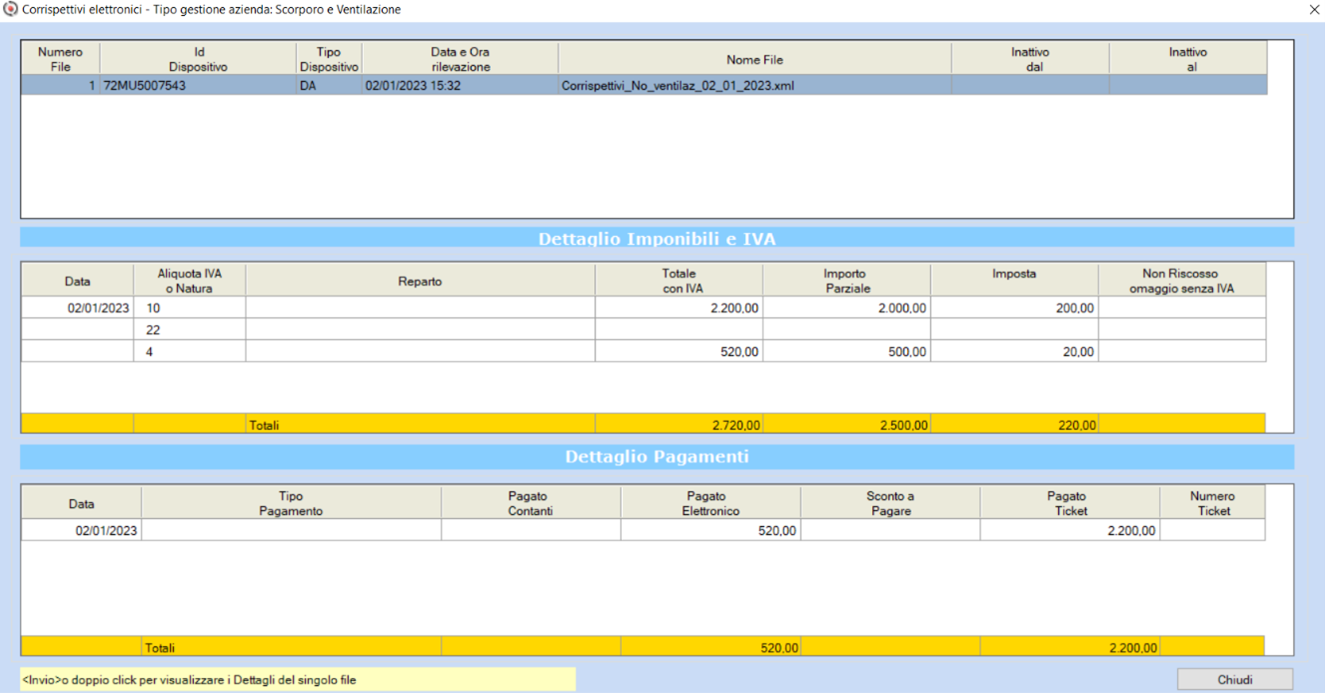Select the file row with device 72MU5007543
The image size is (1325, 693).
644,86
